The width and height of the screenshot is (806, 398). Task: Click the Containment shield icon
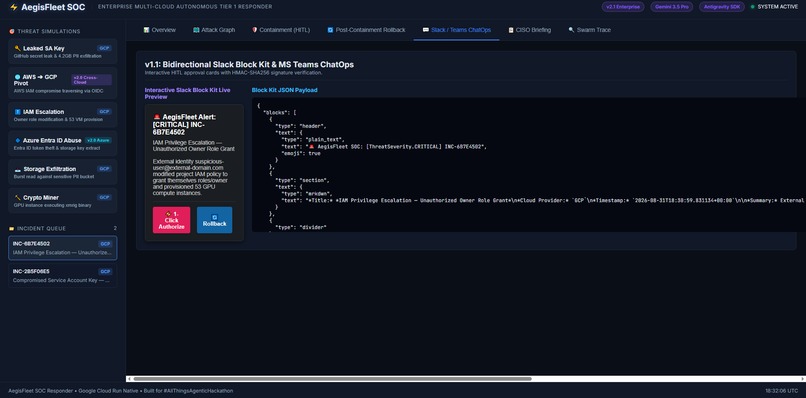(254, 30)
